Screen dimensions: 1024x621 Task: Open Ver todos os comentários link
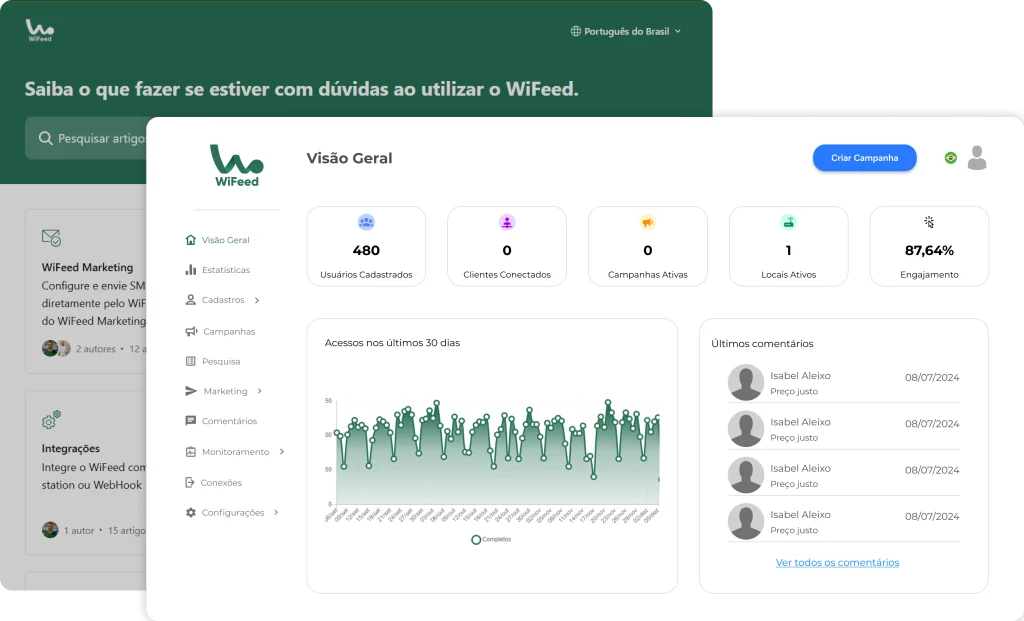(x=837, y=562)
